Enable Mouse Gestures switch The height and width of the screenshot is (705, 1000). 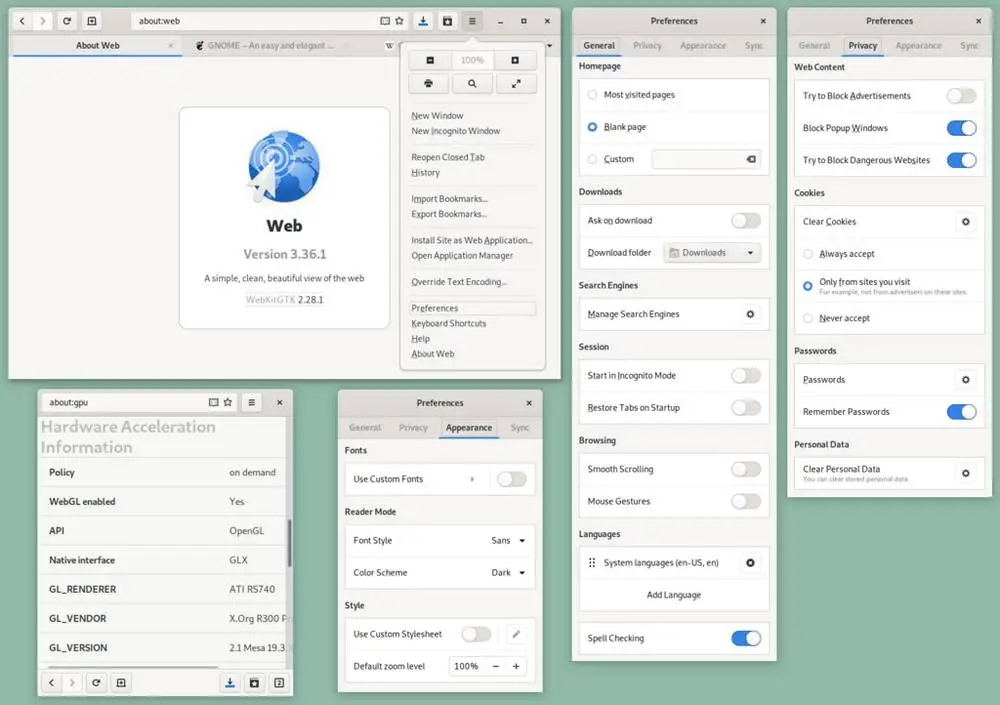pos(746,501)
